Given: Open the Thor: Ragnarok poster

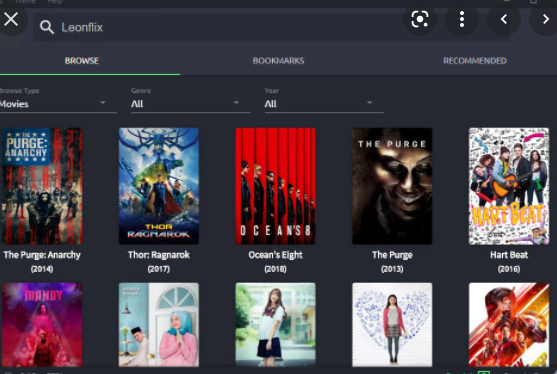Looking at the screenshot, I should (158, 186).
